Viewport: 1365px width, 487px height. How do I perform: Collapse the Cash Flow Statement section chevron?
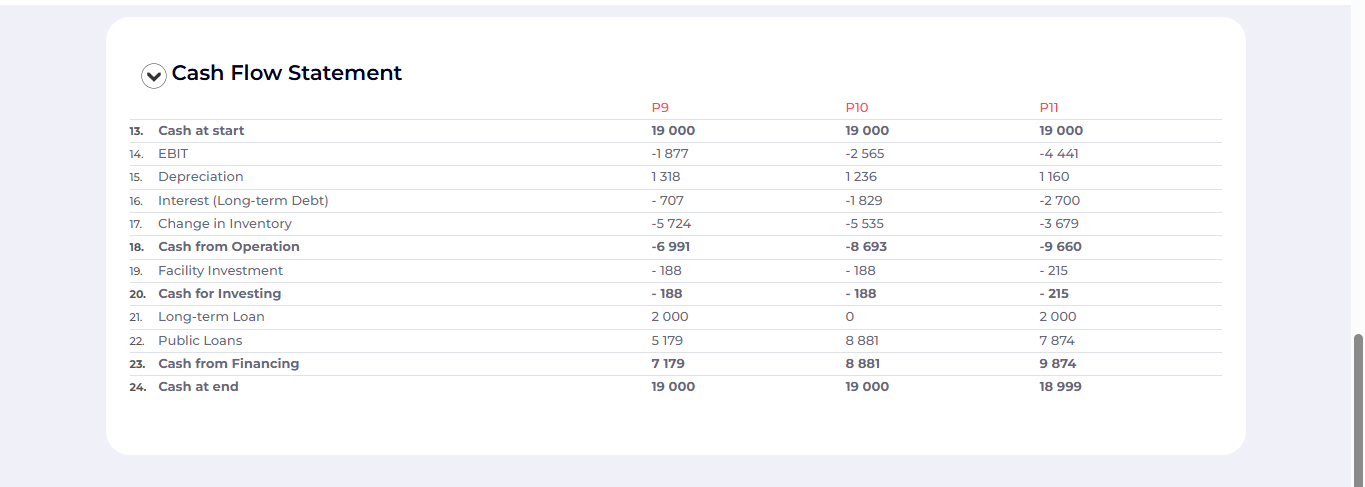click(x=153, y=75)
